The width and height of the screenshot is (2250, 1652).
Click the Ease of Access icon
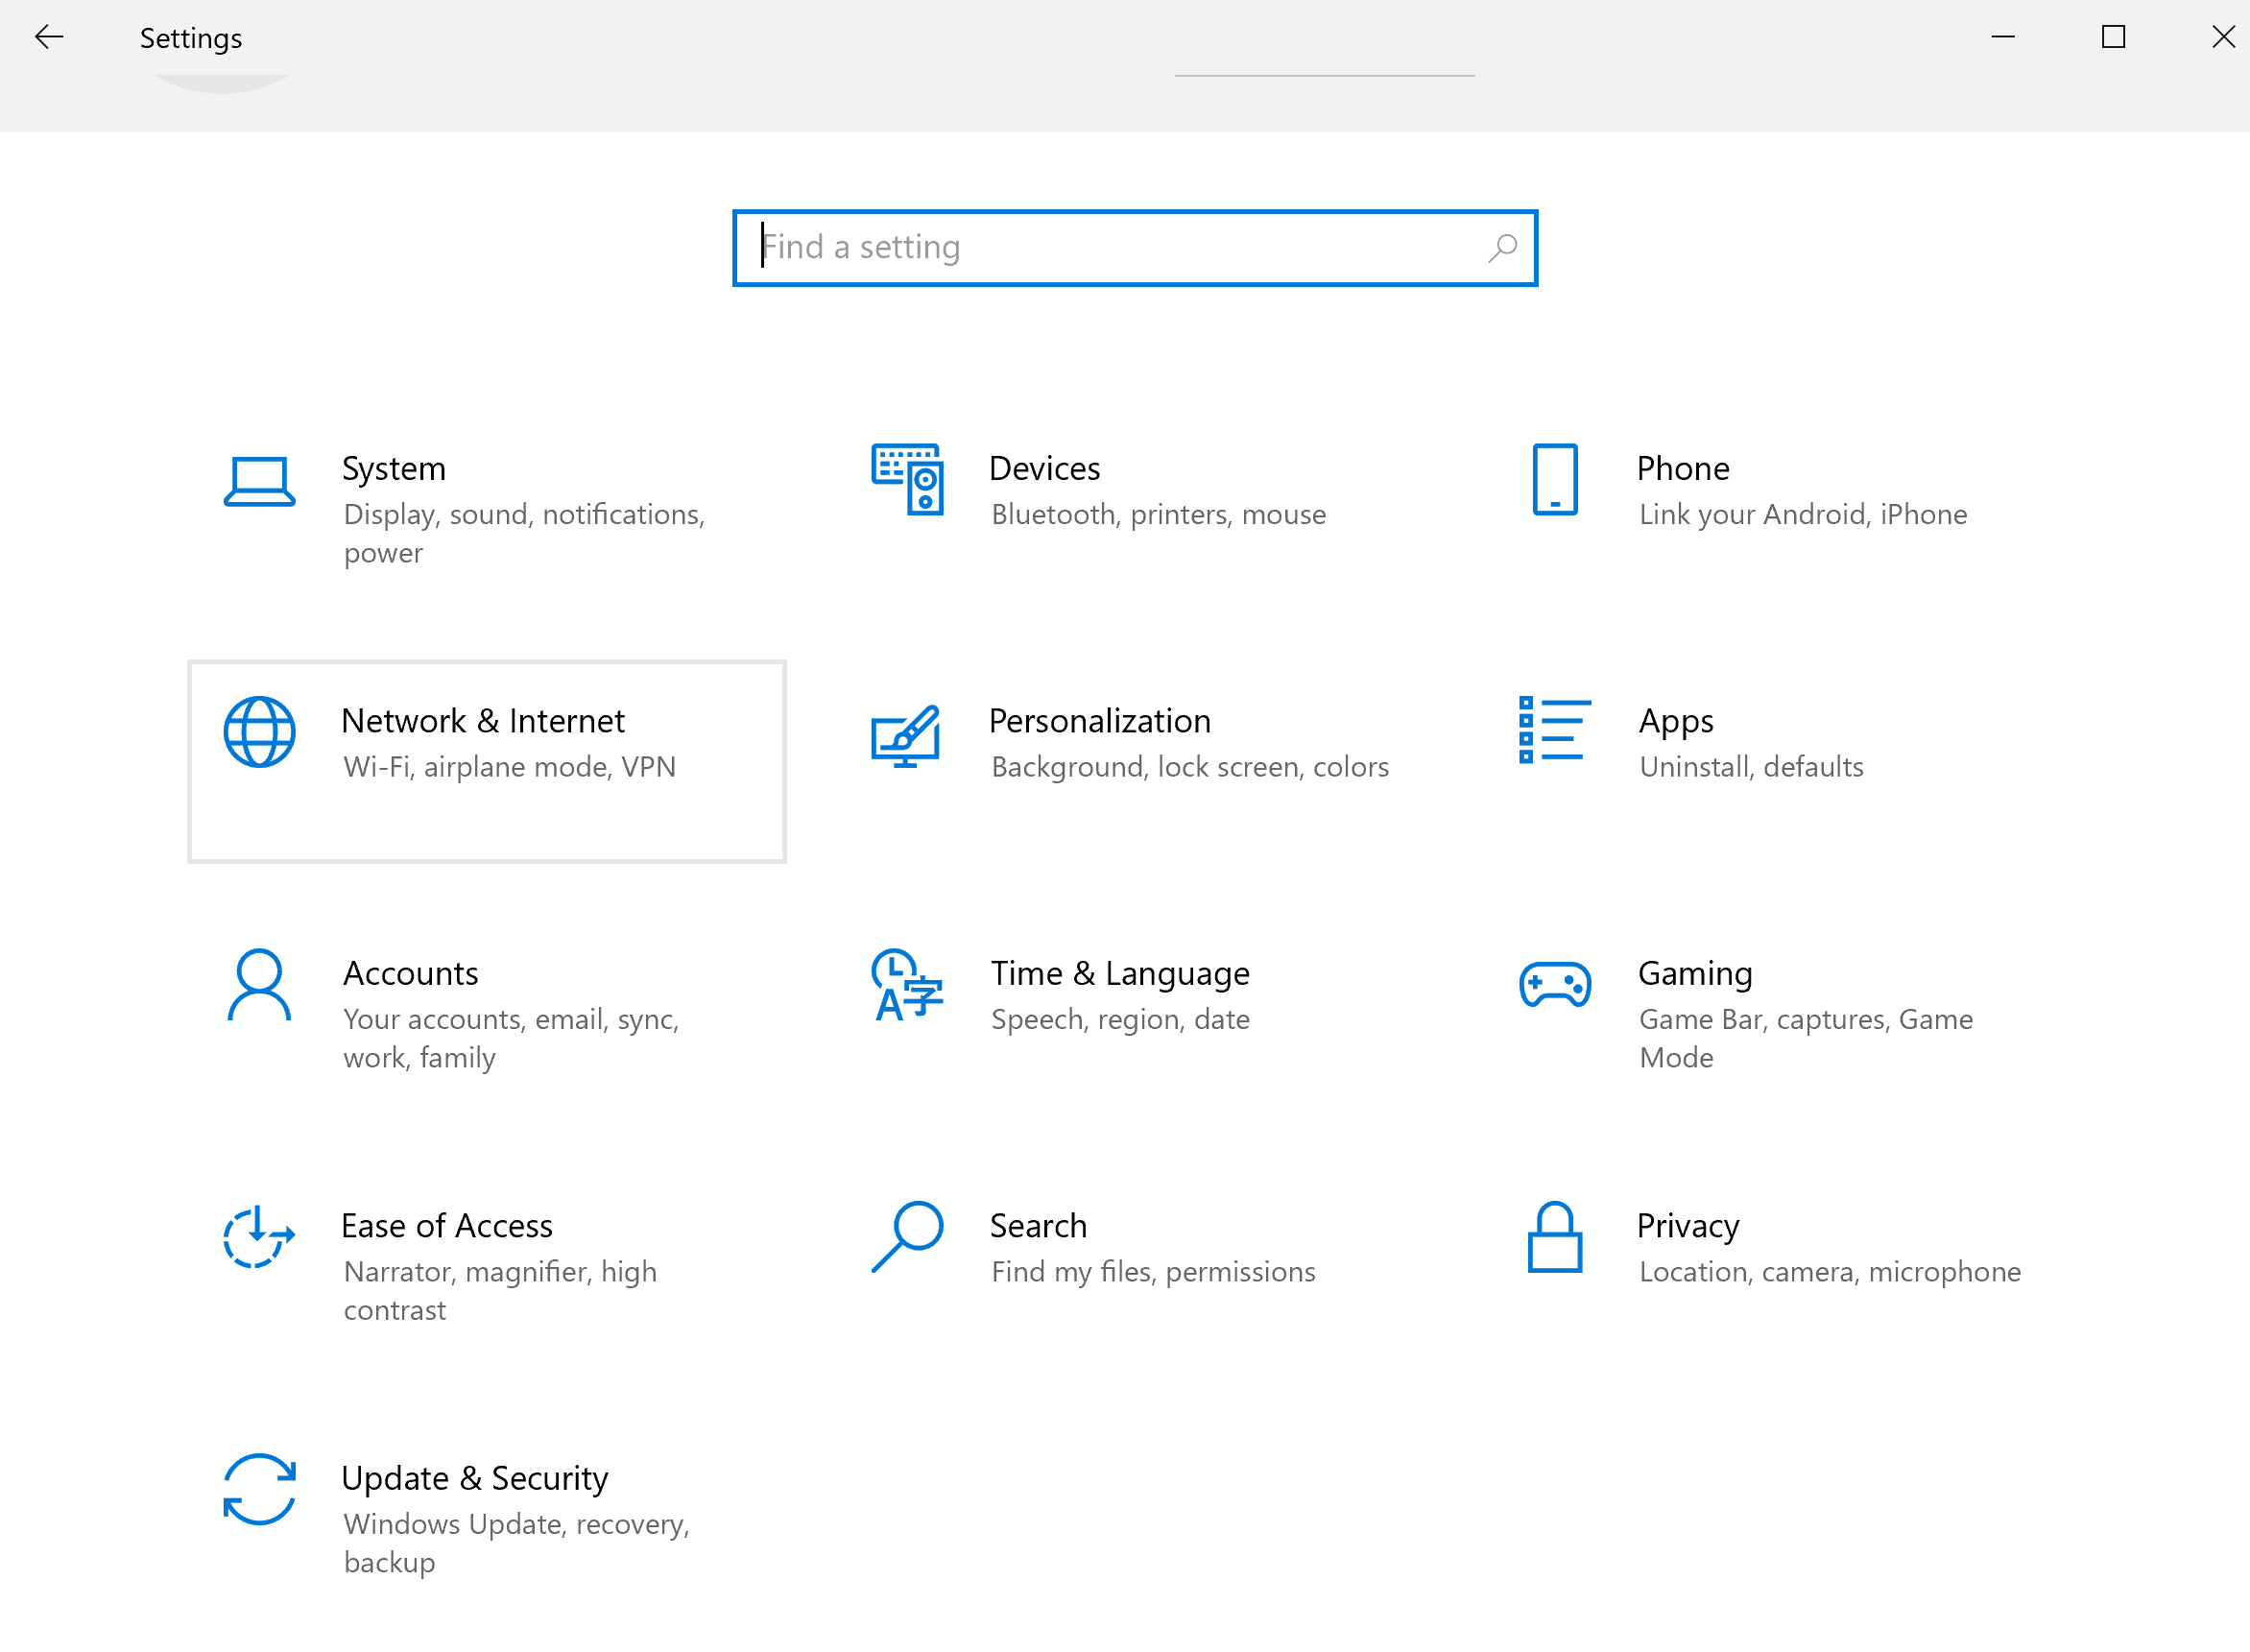click(x=259, y=1237)
